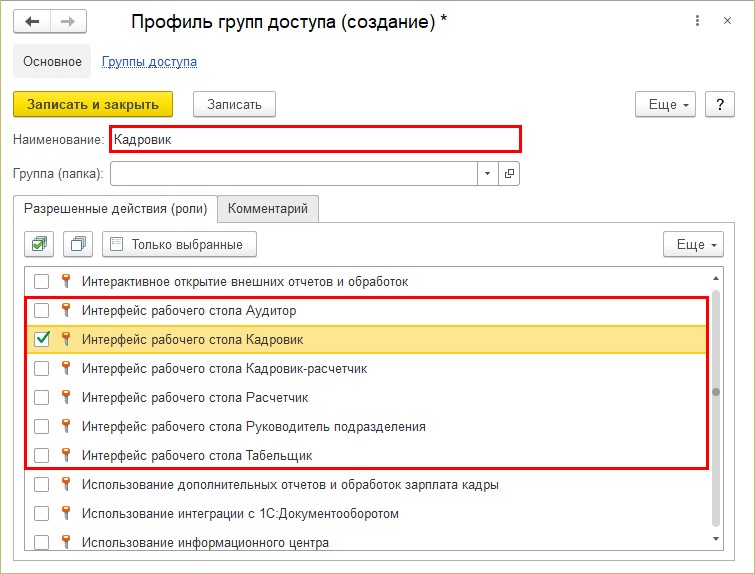Open the selected Группа (папка) item icon
The height and width of the screenshot is (574, 755).
click(x=509, y=173)
